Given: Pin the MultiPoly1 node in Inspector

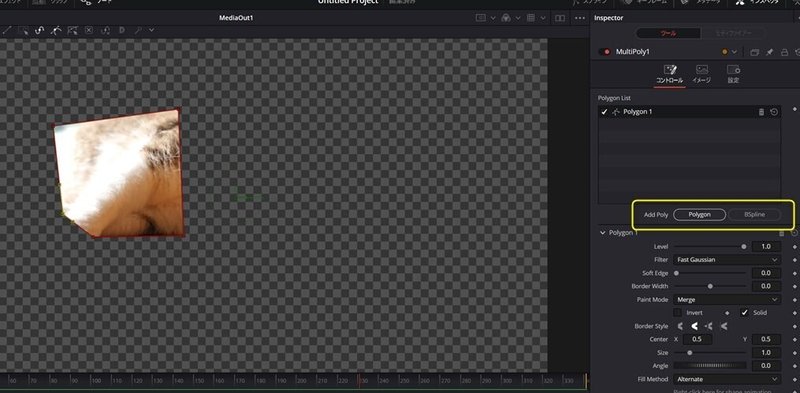Looking at the screenshot, I should (769, 52).
